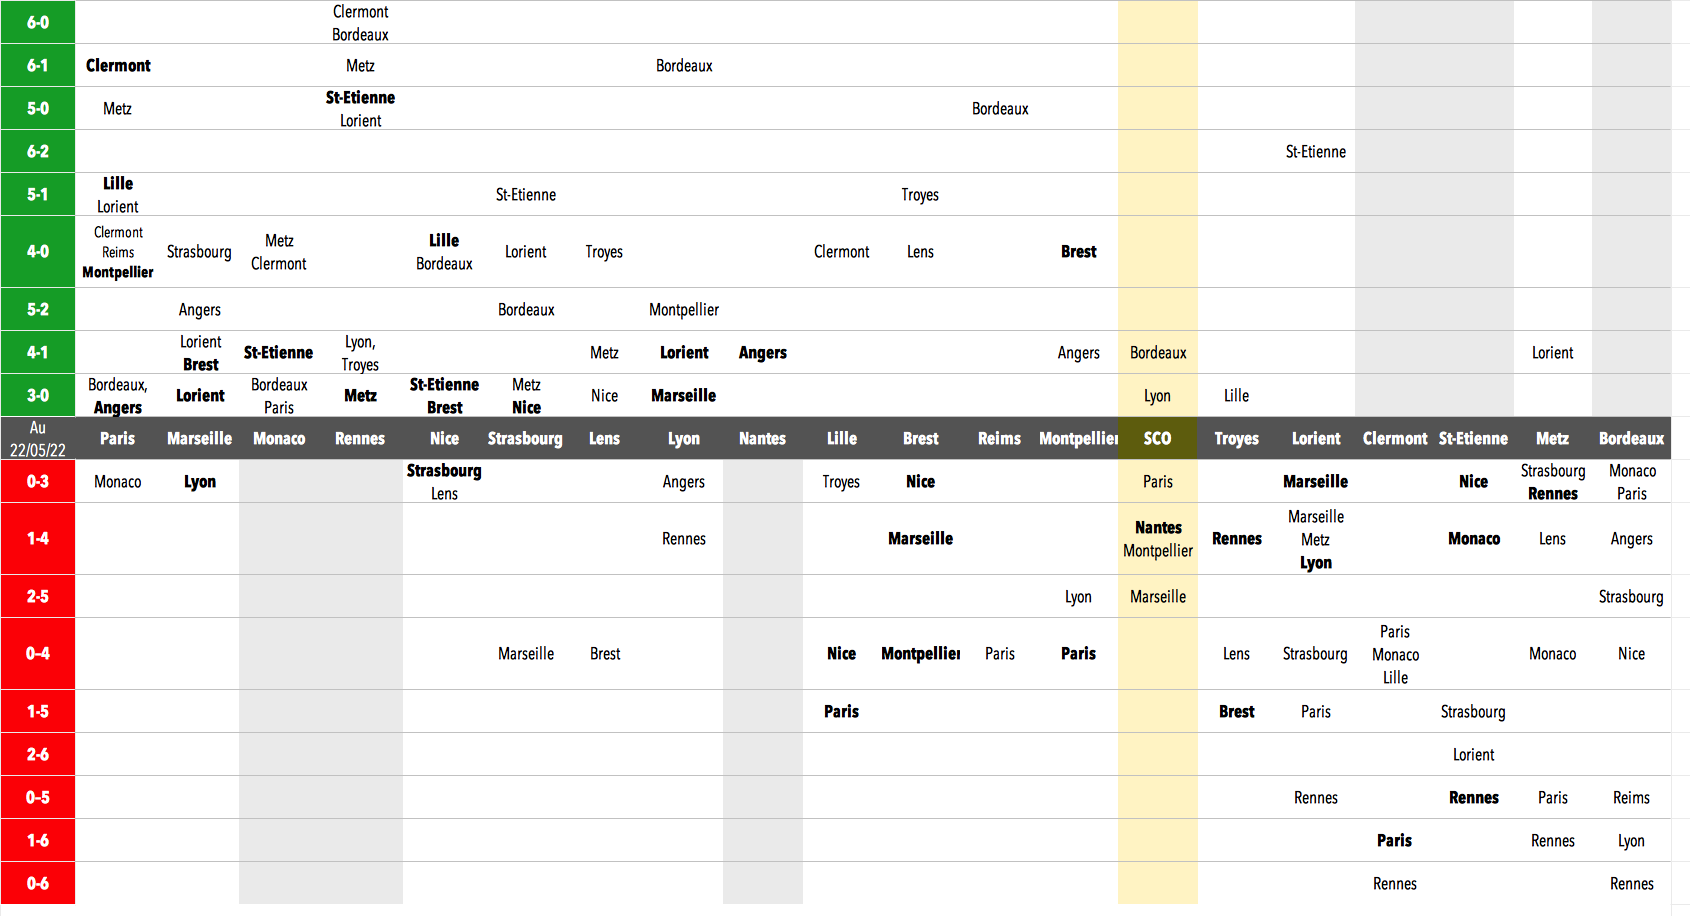Select the Troyes team column header

coord(1236,439)
